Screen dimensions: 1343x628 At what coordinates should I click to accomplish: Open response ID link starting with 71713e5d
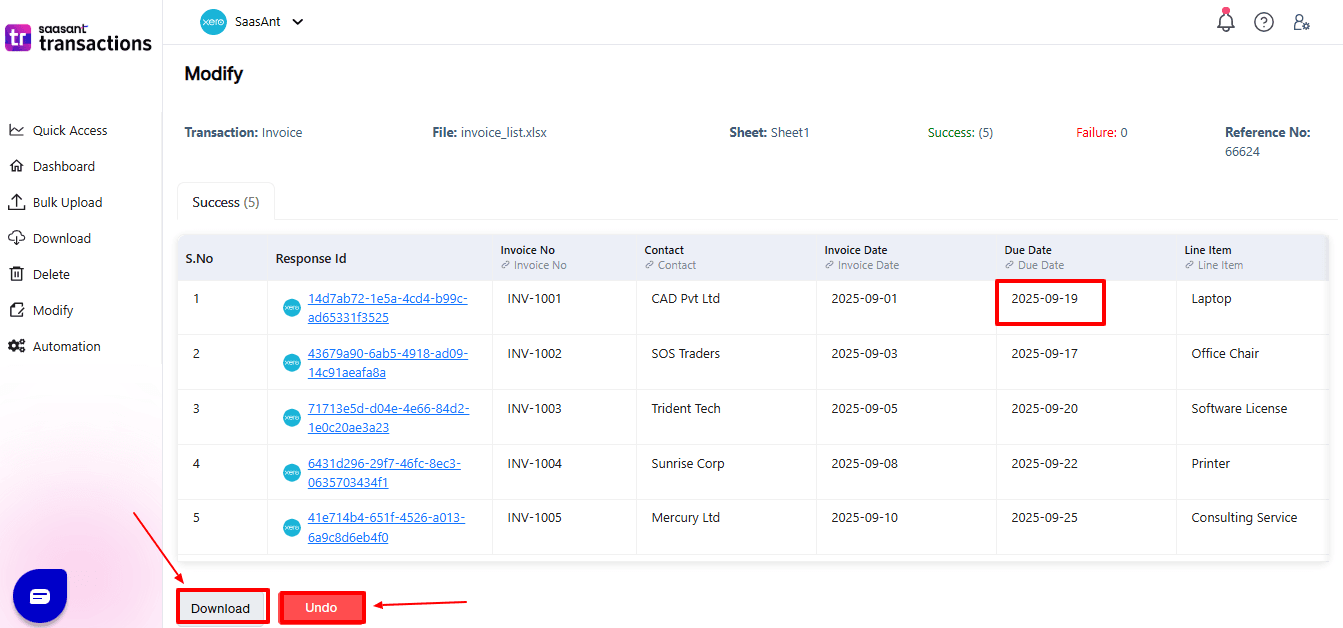388,417
